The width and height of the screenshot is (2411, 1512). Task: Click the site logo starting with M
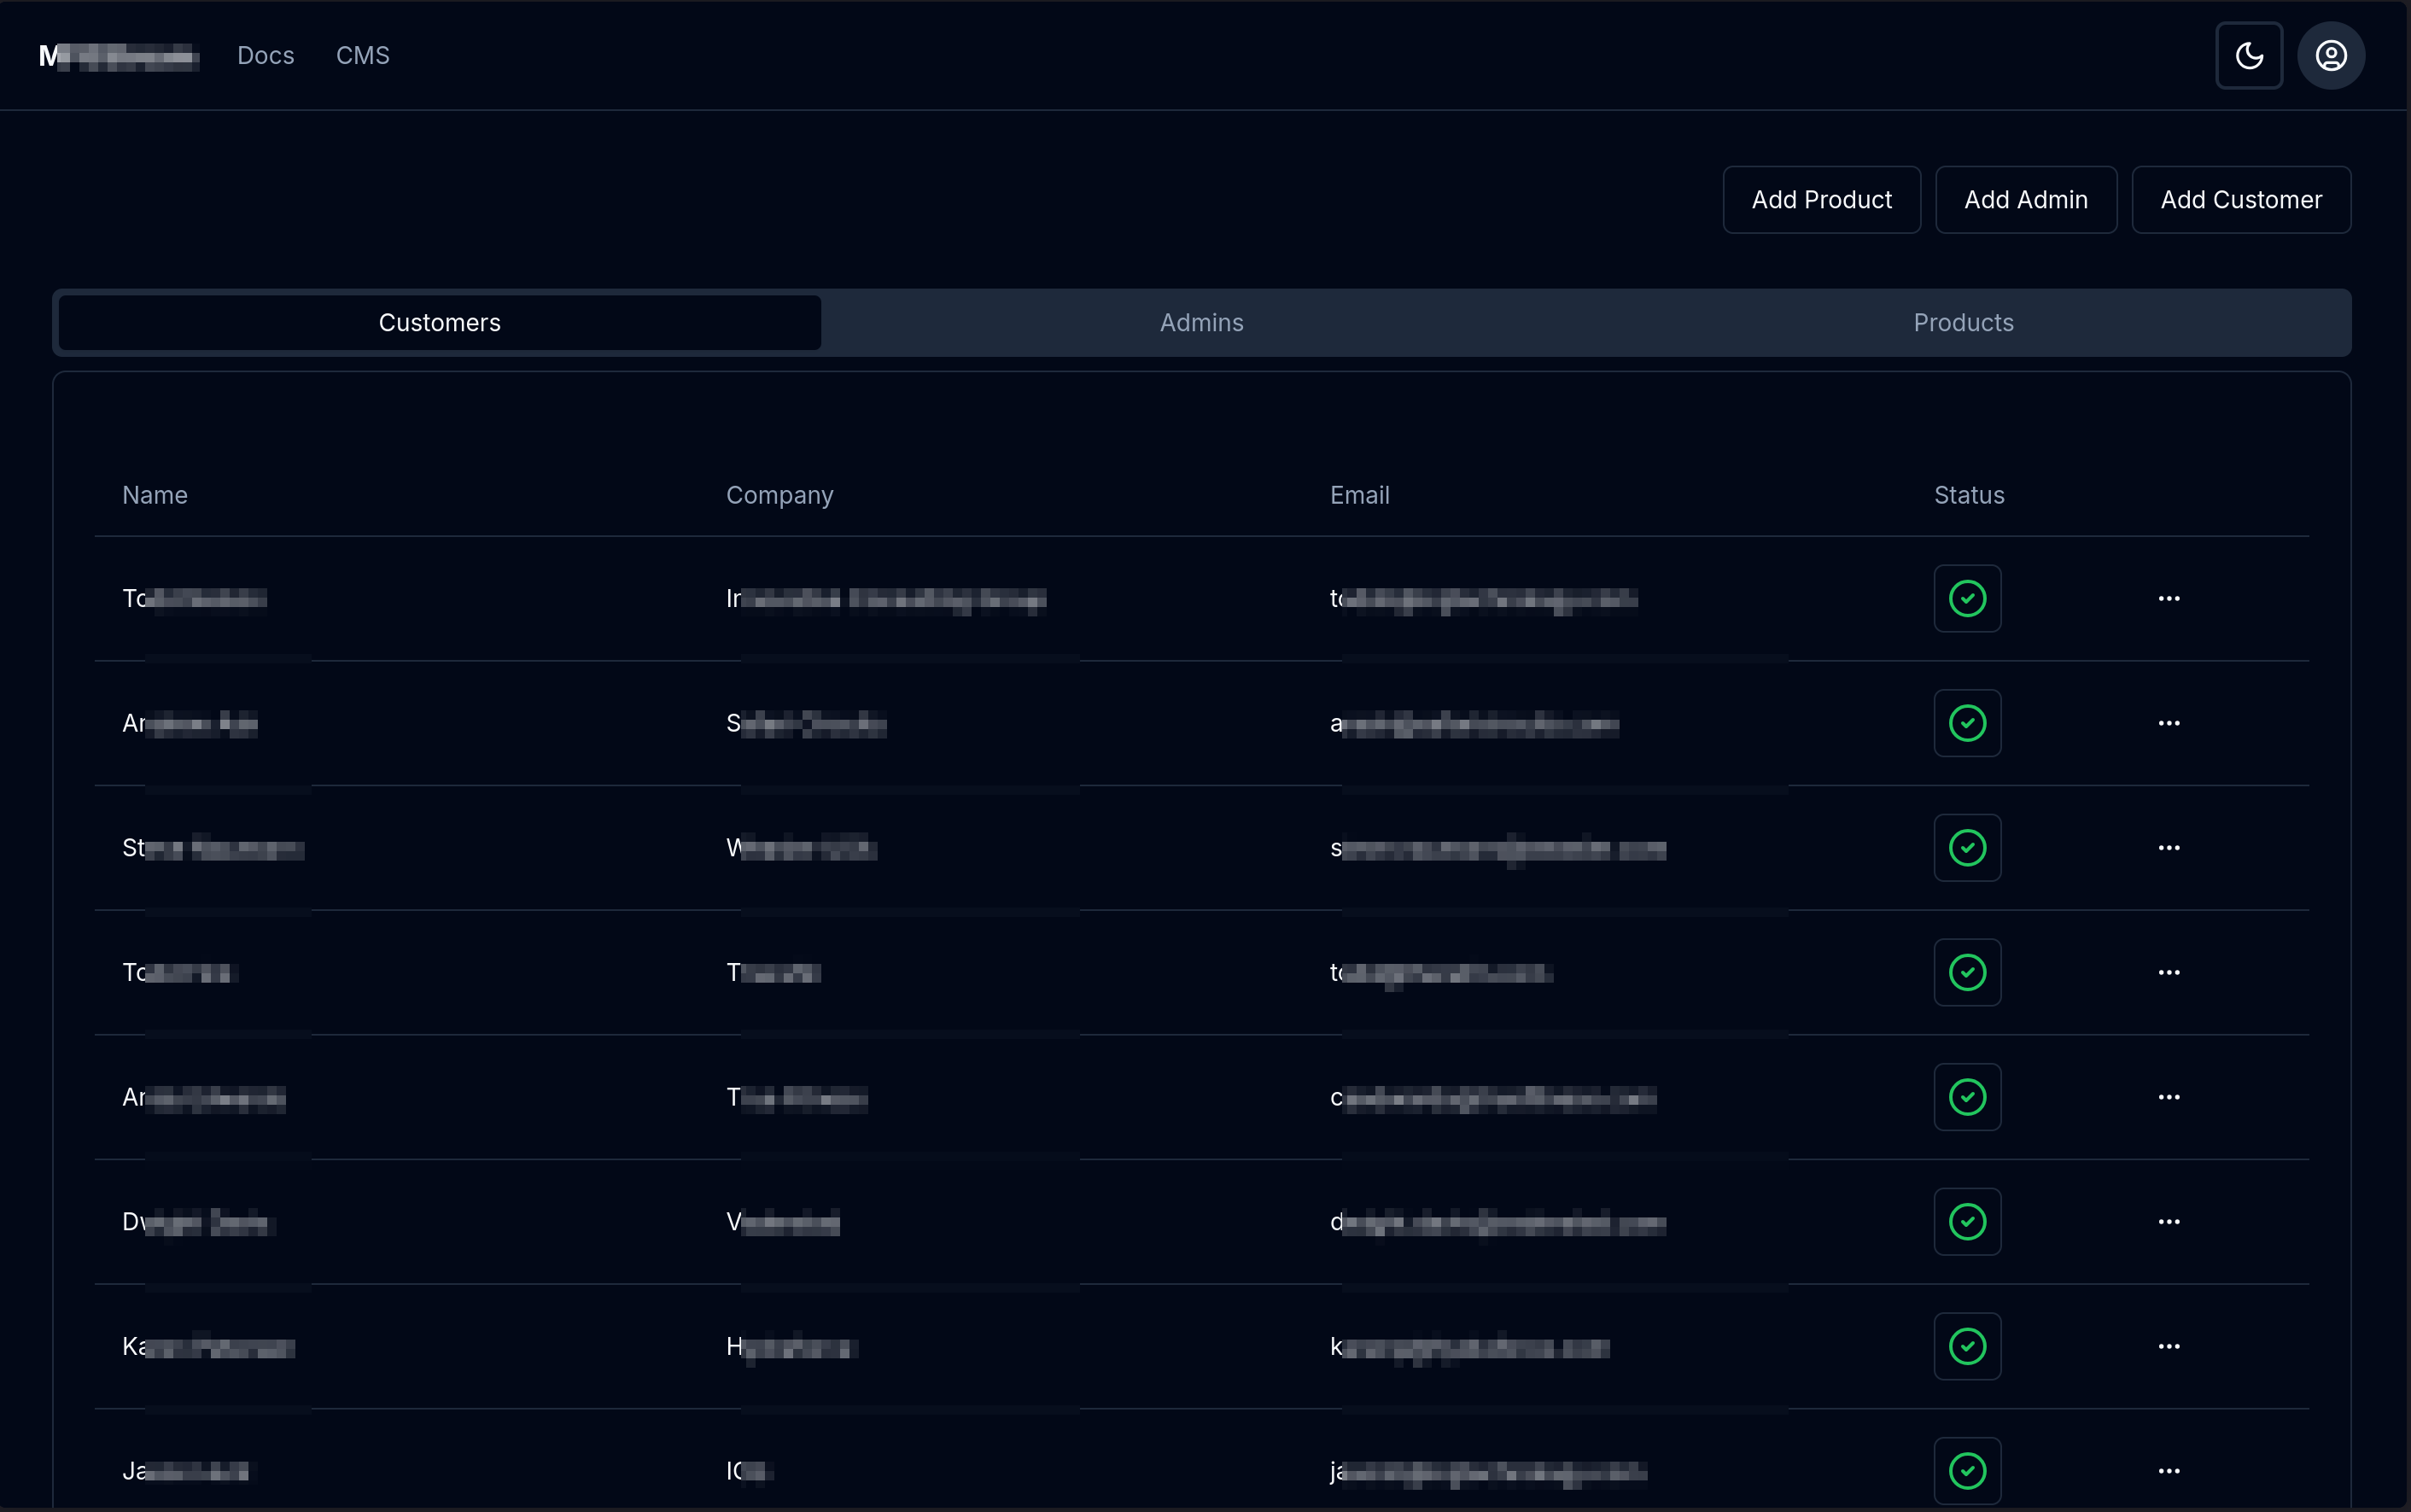coord(119,56)
